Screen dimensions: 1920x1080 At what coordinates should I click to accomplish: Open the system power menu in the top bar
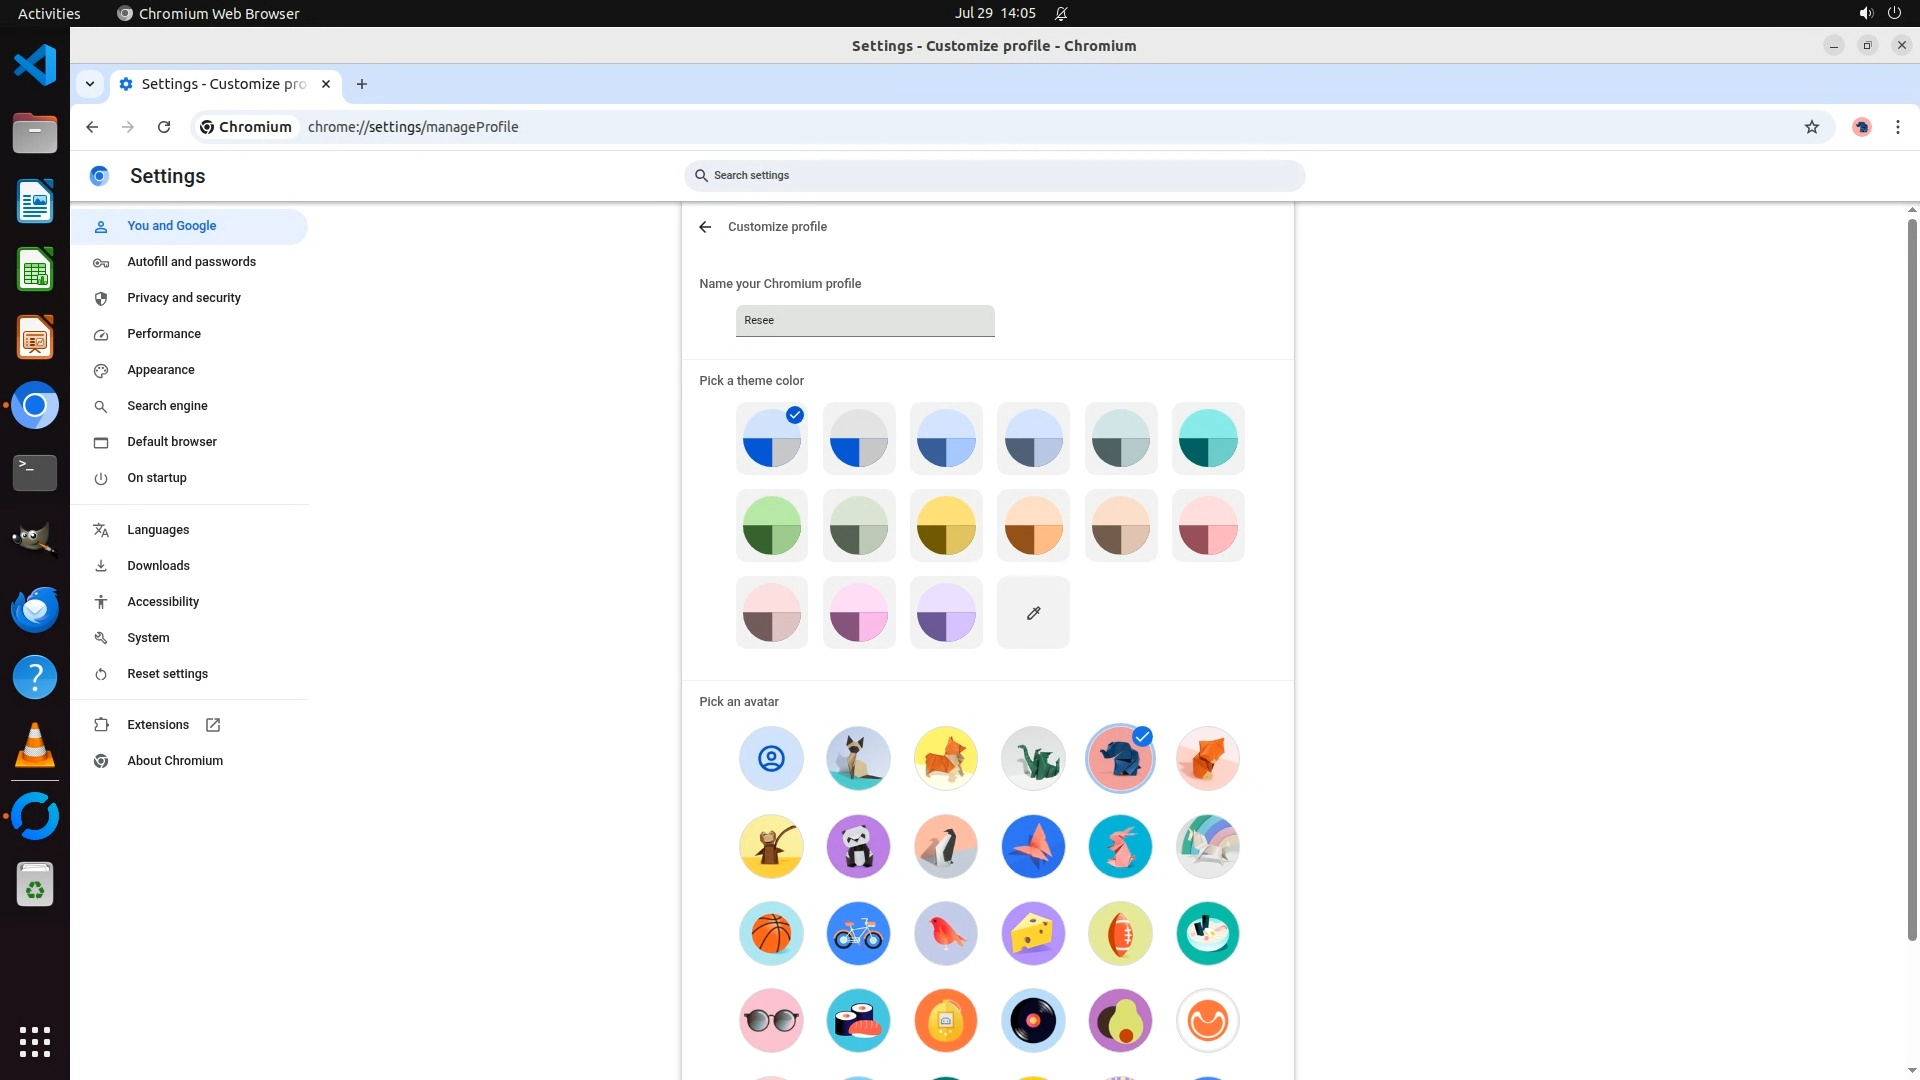click(x=1893, y=13)
